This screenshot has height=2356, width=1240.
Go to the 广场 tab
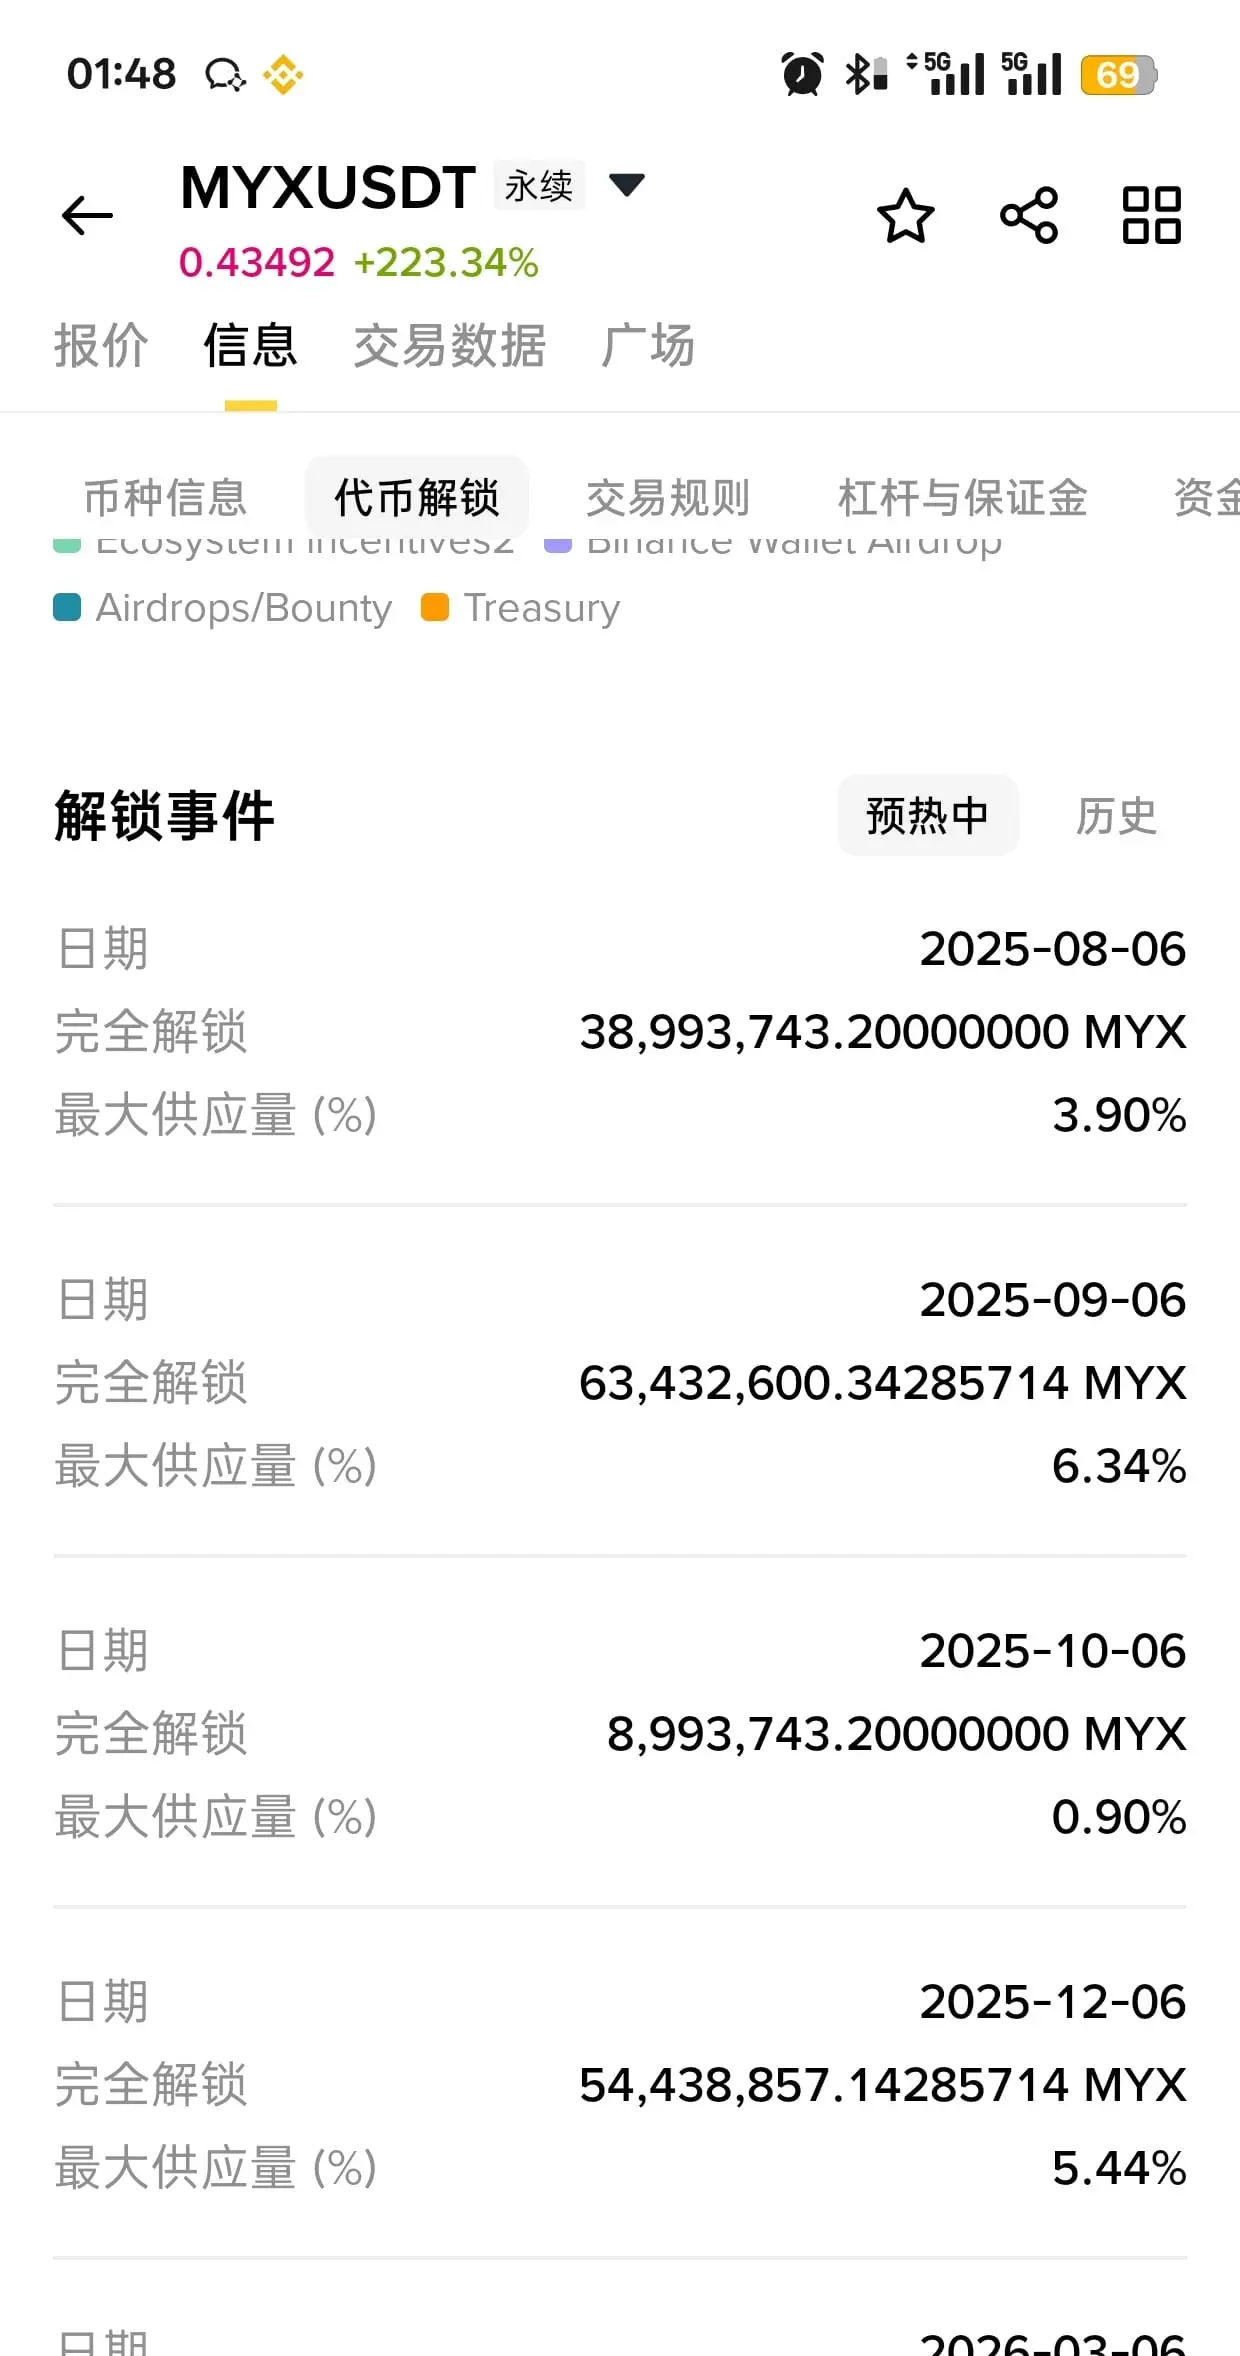pyautogui.click(x=648, y=346)
